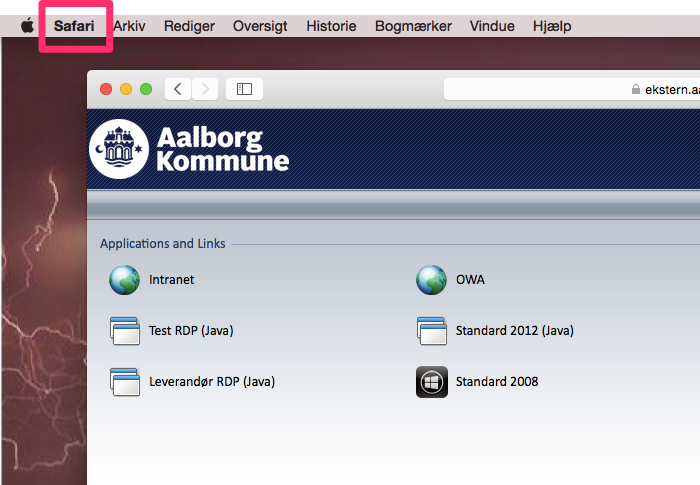Click the Standard 2012 (Java) window icon

pyautogui.click(x=431, y=331)
